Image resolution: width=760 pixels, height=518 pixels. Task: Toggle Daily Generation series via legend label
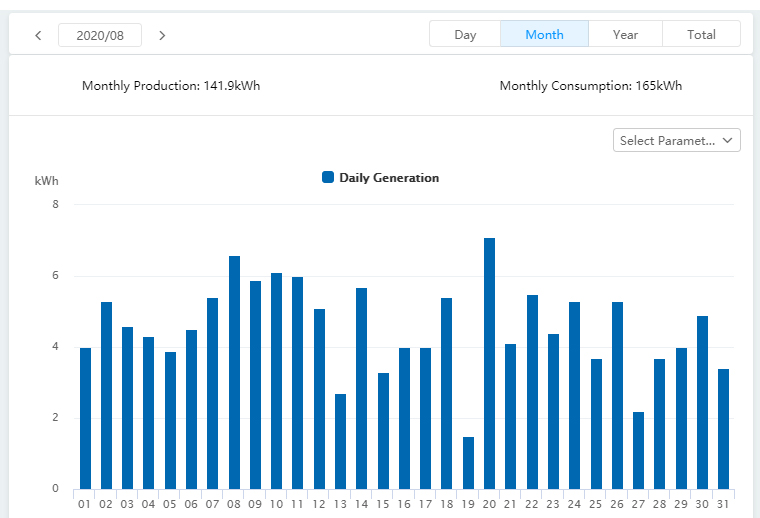tap(389, 178)
